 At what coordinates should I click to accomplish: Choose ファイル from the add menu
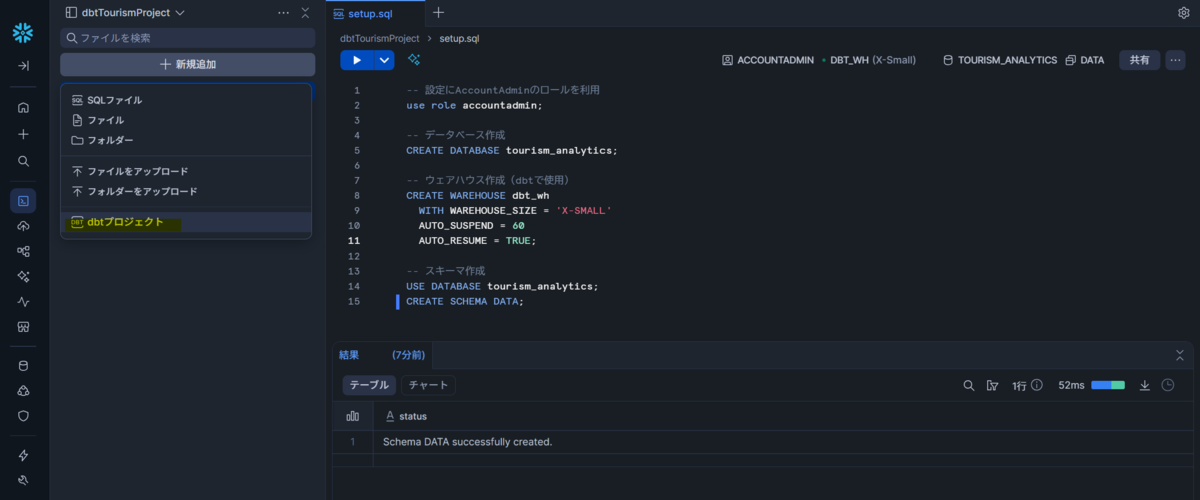(x=186, y=120)
